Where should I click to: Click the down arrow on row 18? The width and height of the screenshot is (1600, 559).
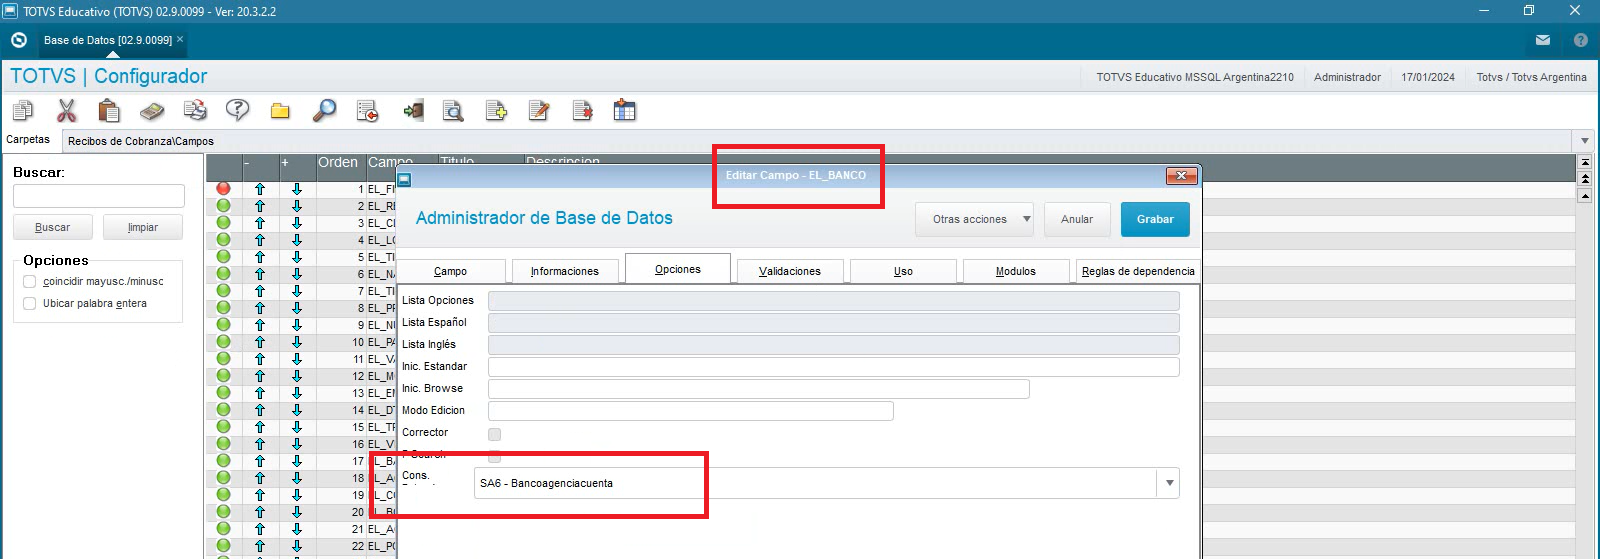[297, 478]
